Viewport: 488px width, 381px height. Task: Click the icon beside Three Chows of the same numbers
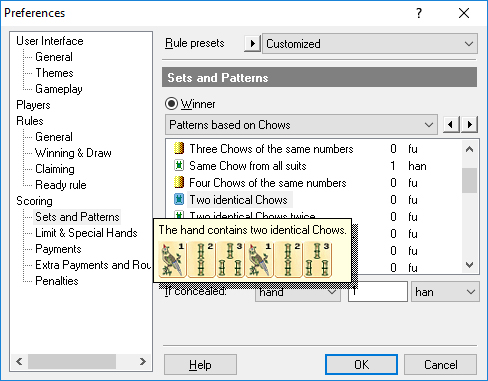[x=179, y=148]
